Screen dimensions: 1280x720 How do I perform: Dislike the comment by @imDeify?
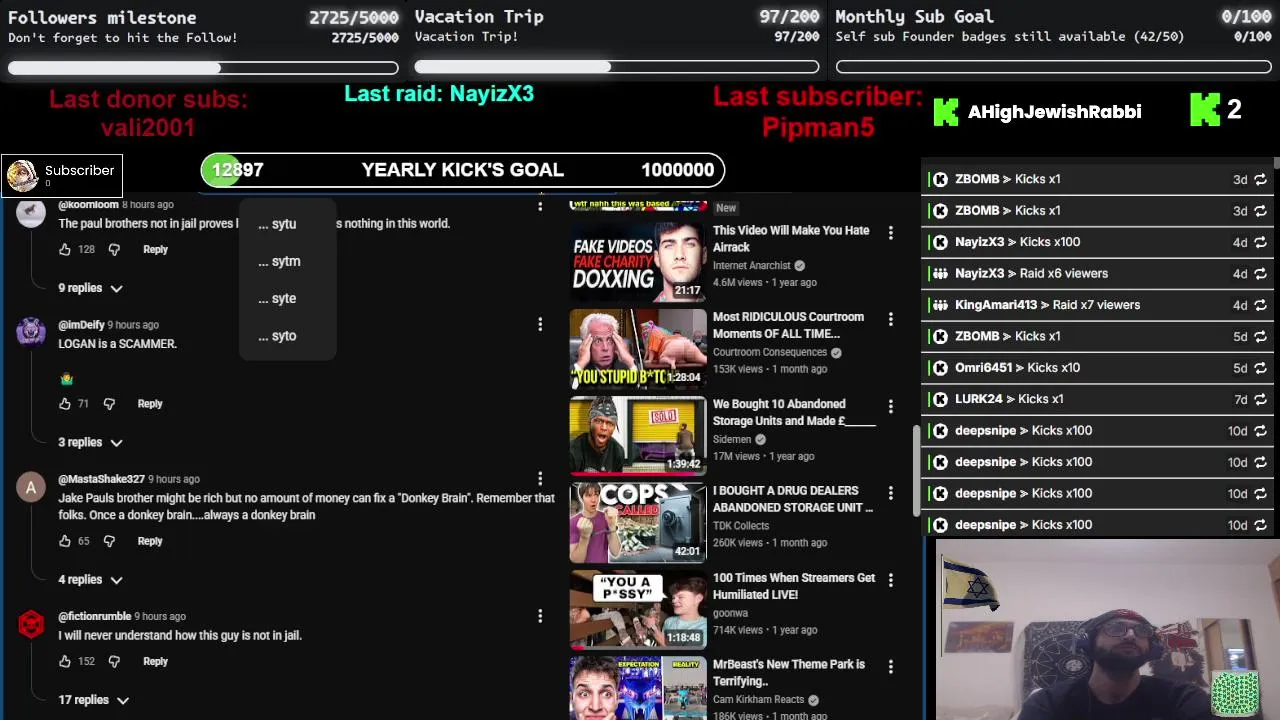(110, 404)
